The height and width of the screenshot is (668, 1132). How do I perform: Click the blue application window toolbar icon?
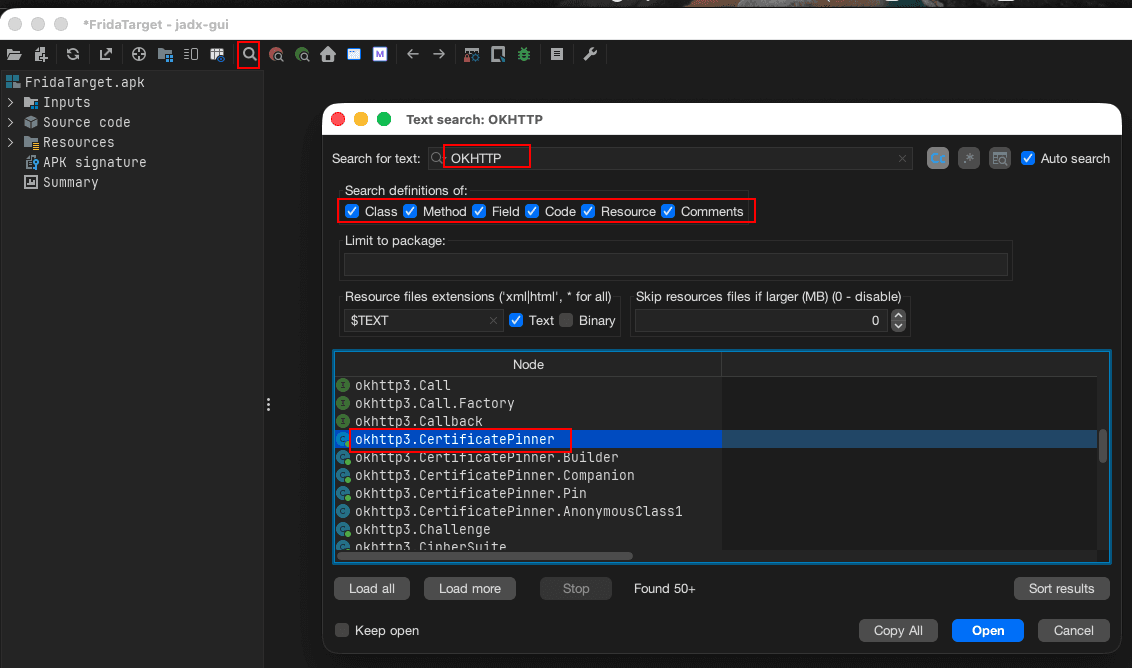[354, 54]
